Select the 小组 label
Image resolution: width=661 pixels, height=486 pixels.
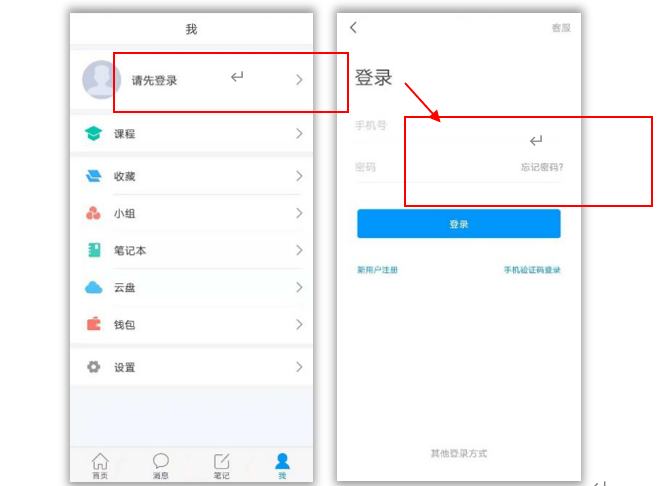coord(124,214)
